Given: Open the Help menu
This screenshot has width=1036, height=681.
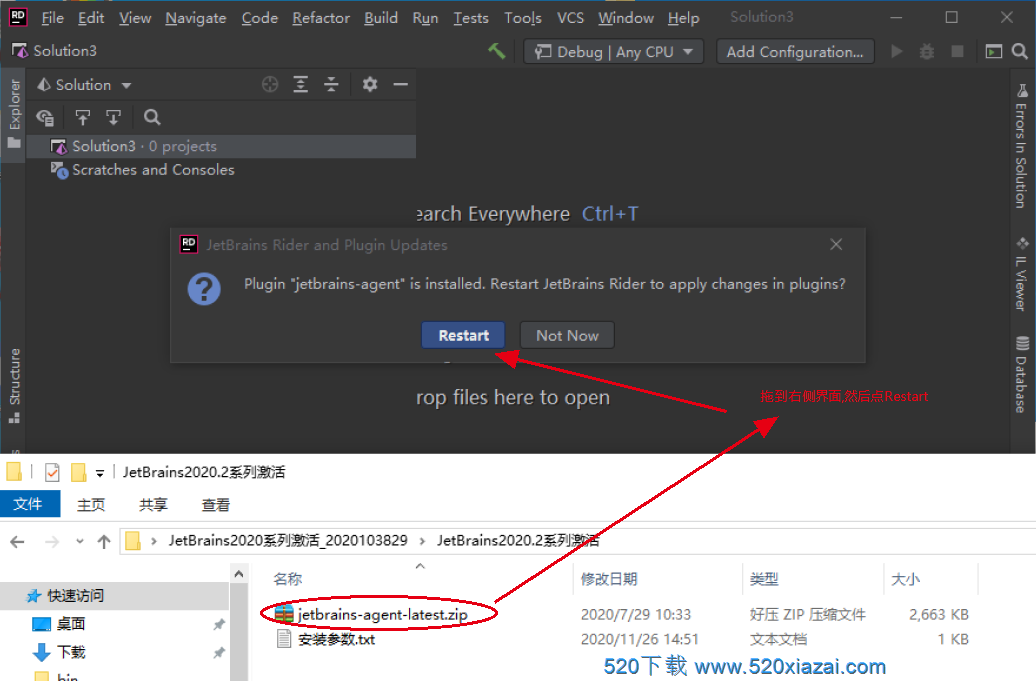Looking at the screenshot, I should pos(683,18).
